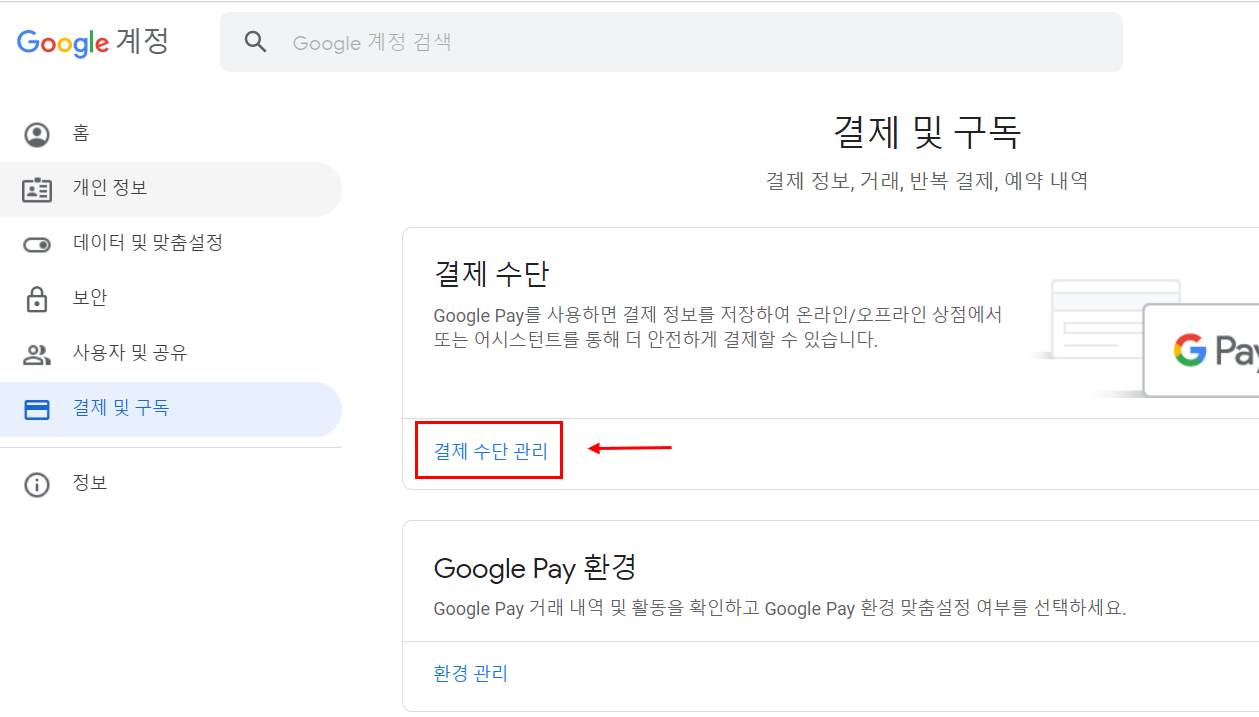1259x717 pixels.
Task: Click the 결제 및 구독 page title
Action: pyautogui.click(x=927, y=132)
